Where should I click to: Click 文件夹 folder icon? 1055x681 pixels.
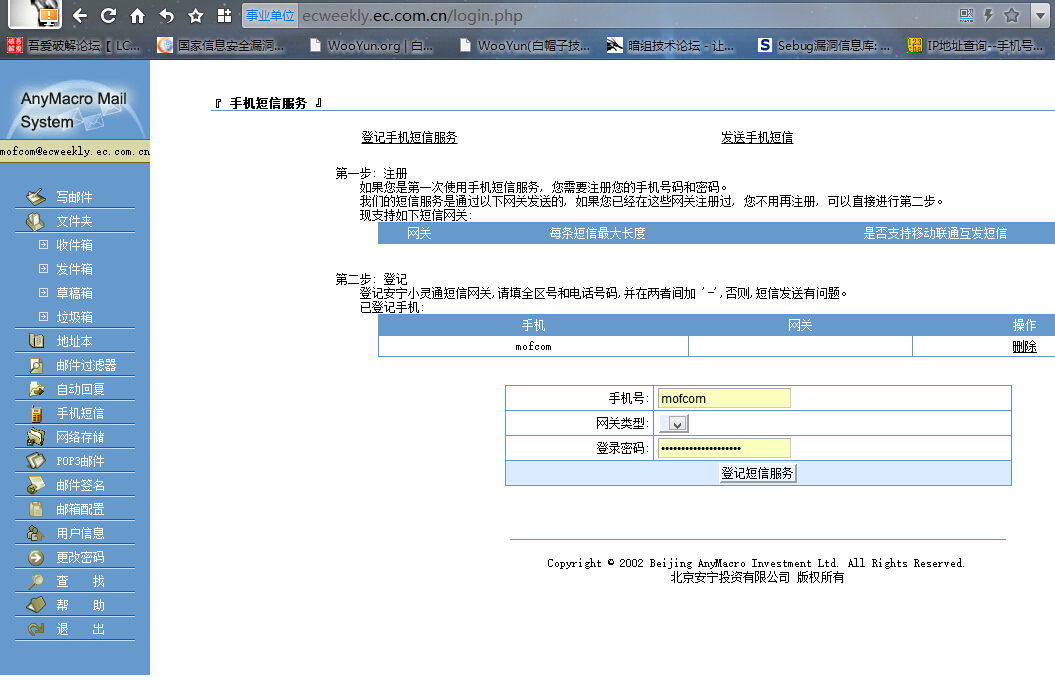pyautogui.click(x=36, y=221)
